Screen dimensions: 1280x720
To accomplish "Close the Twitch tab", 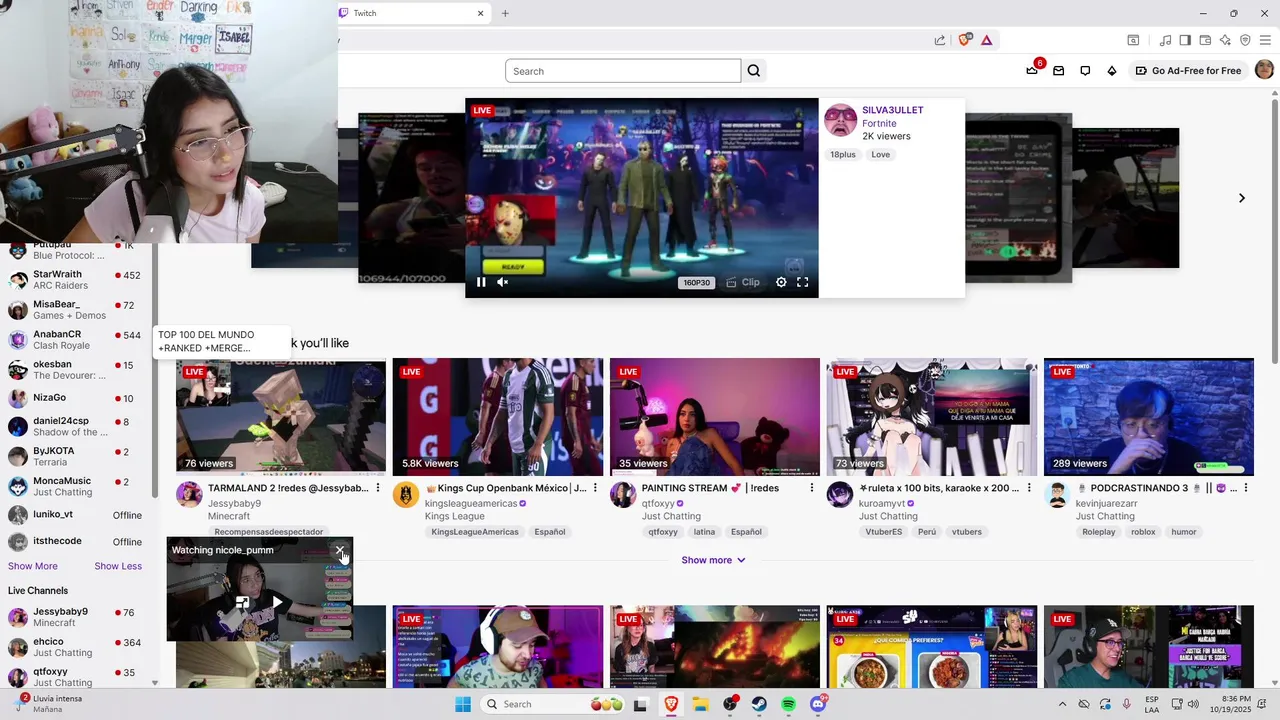I will [480, 13].
